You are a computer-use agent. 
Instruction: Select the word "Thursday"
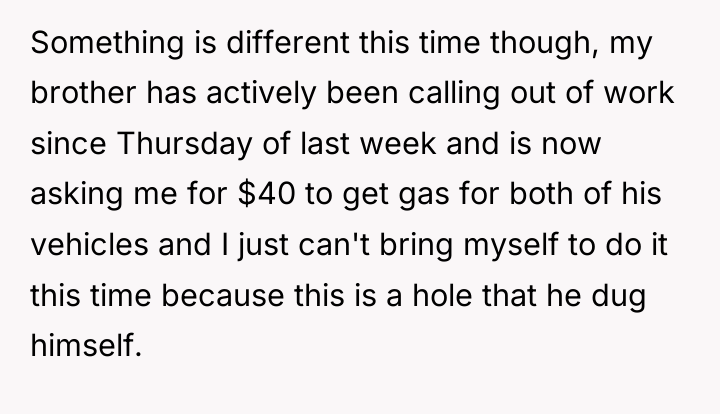185,144
